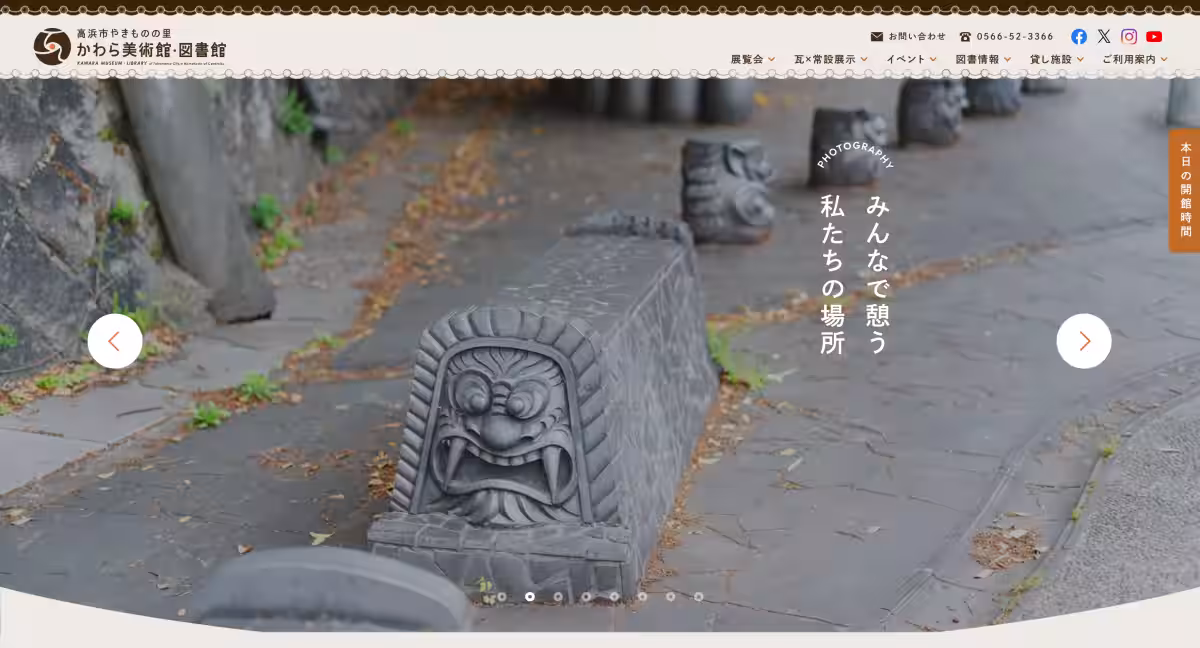Open the 貸し施設 navigation item
This screenshot has width=1200, height=648.
pos(1053,59)
